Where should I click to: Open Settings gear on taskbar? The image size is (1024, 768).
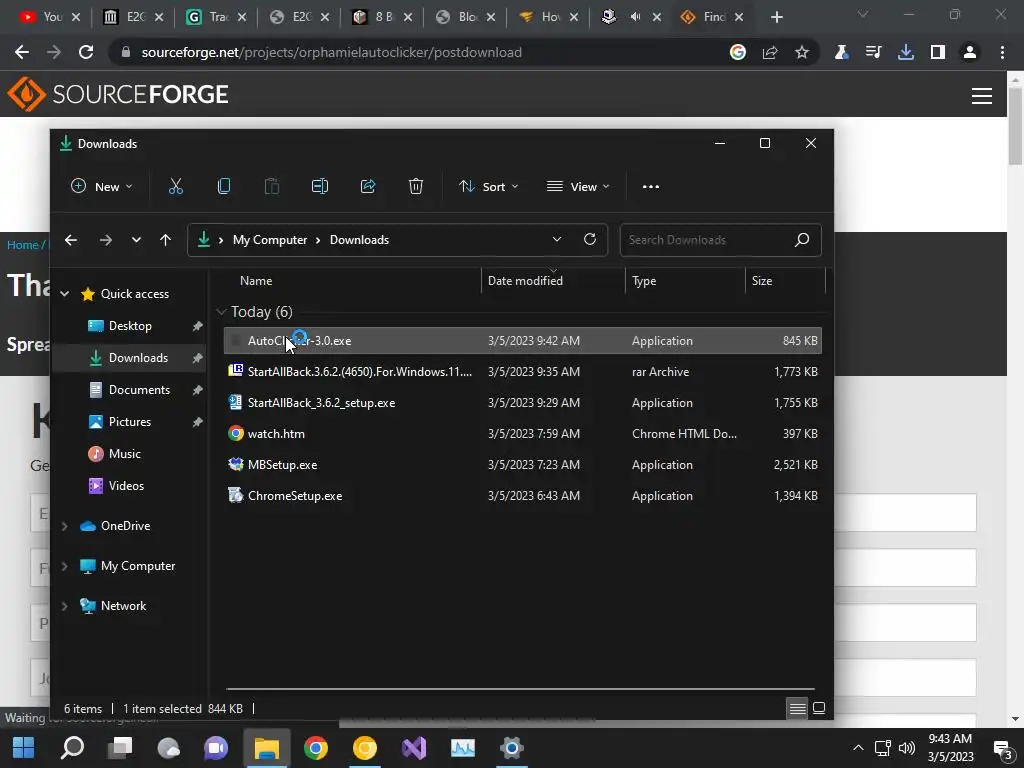pos(512,748)
